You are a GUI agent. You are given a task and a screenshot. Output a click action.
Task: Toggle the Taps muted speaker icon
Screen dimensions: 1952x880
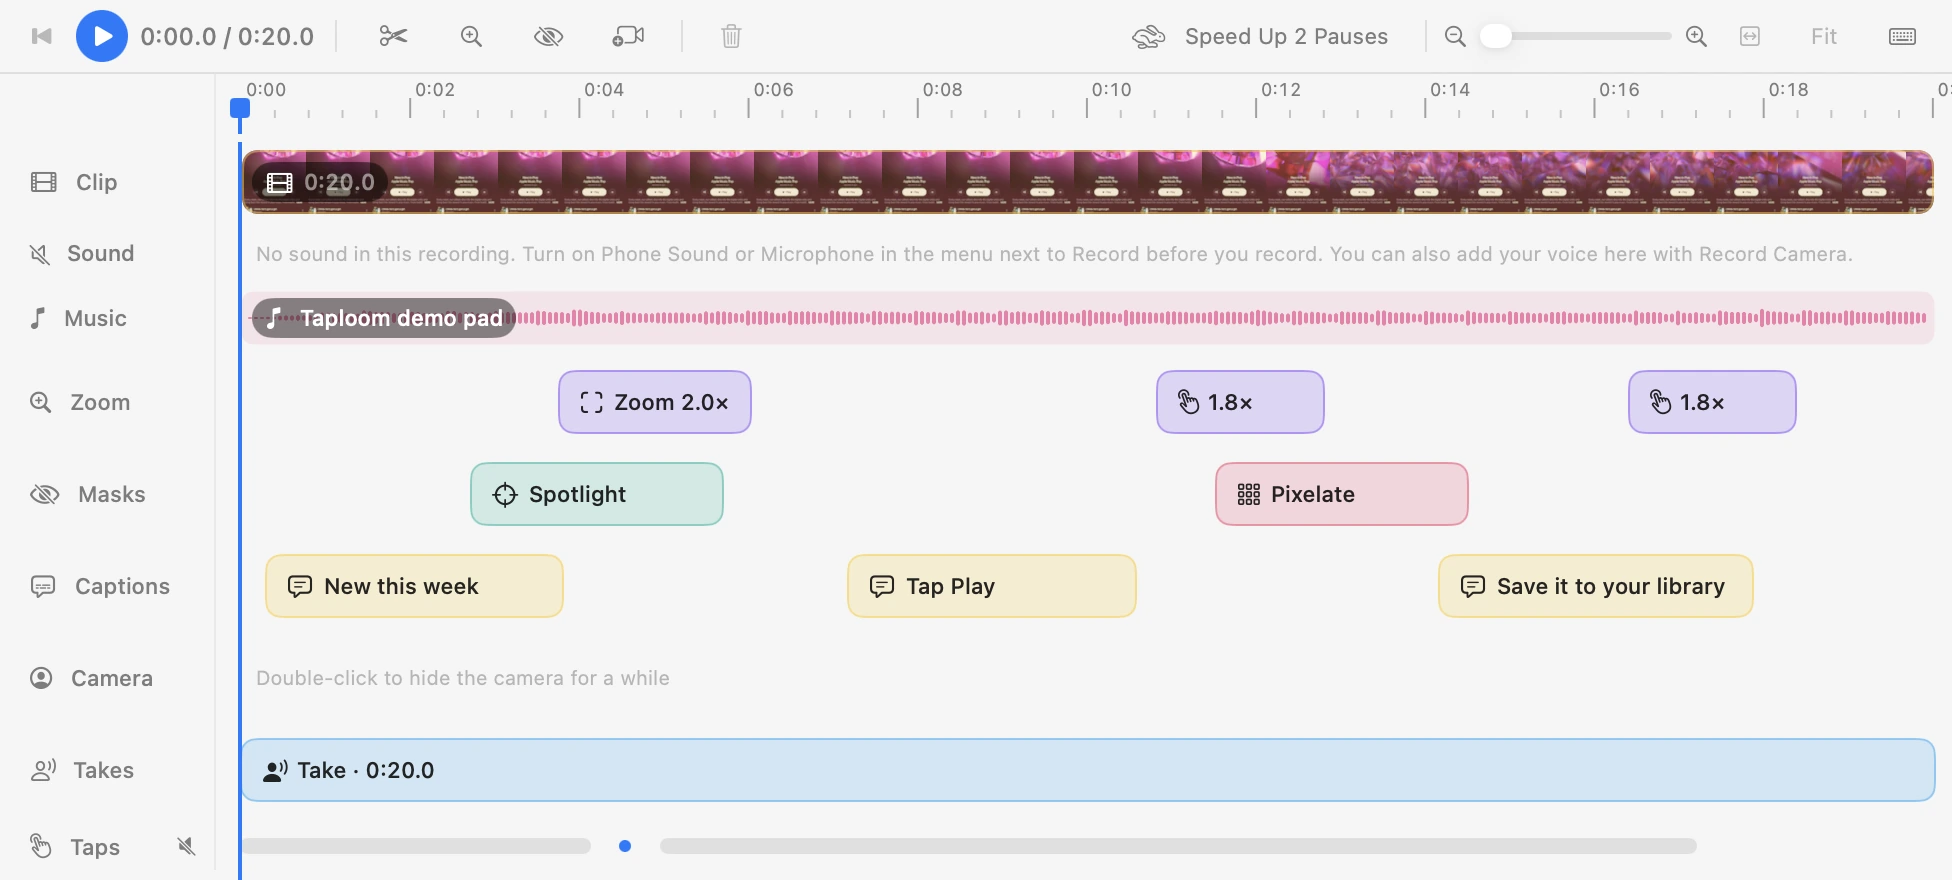pos(186,846)
